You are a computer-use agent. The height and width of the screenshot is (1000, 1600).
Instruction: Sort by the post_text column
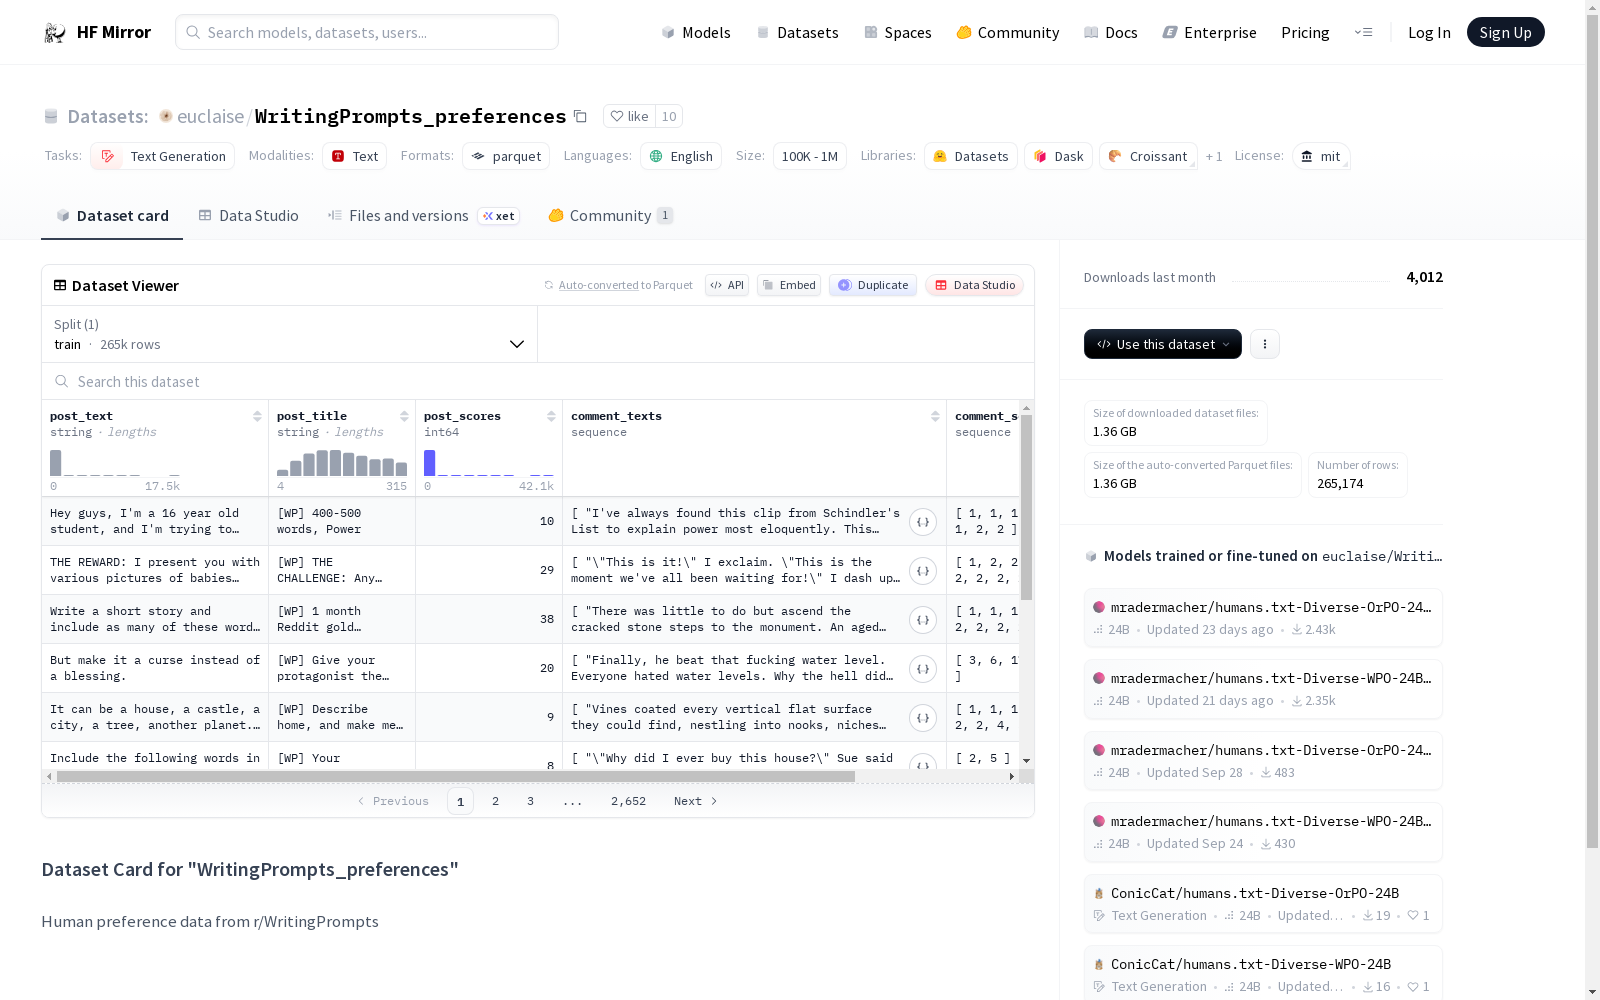click(x=257, y=416)
